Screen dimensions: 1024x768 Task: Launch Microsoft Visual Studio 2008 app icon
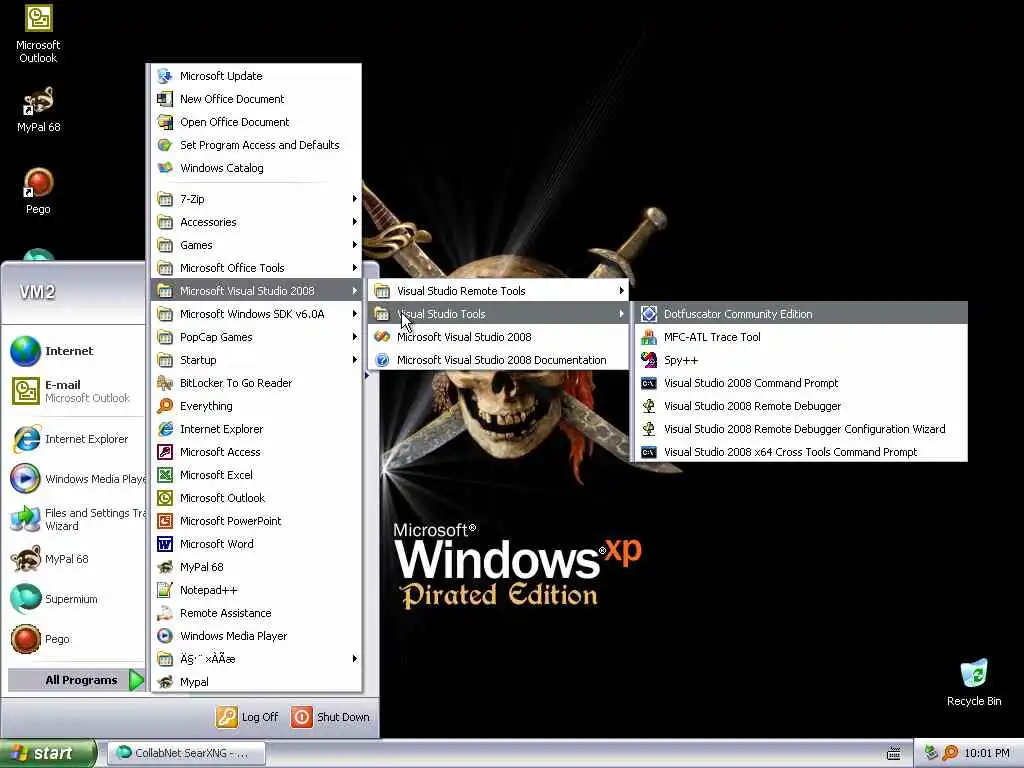(x=382, y=337)
